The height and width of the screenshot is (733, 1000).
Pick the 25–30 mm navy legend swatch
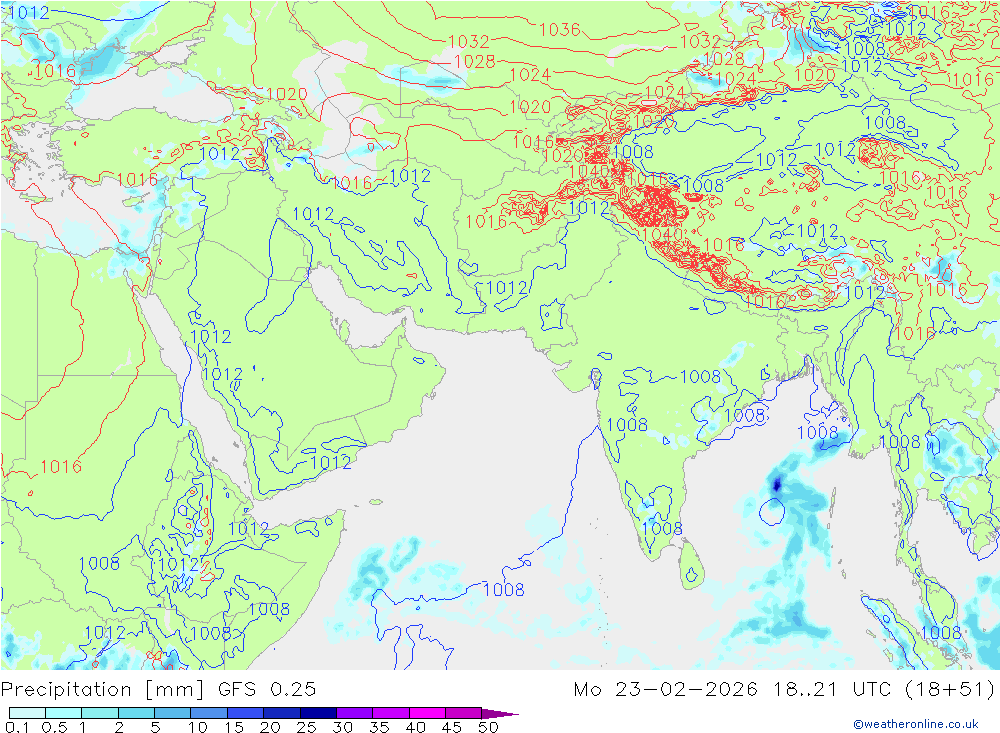point(318,713)
